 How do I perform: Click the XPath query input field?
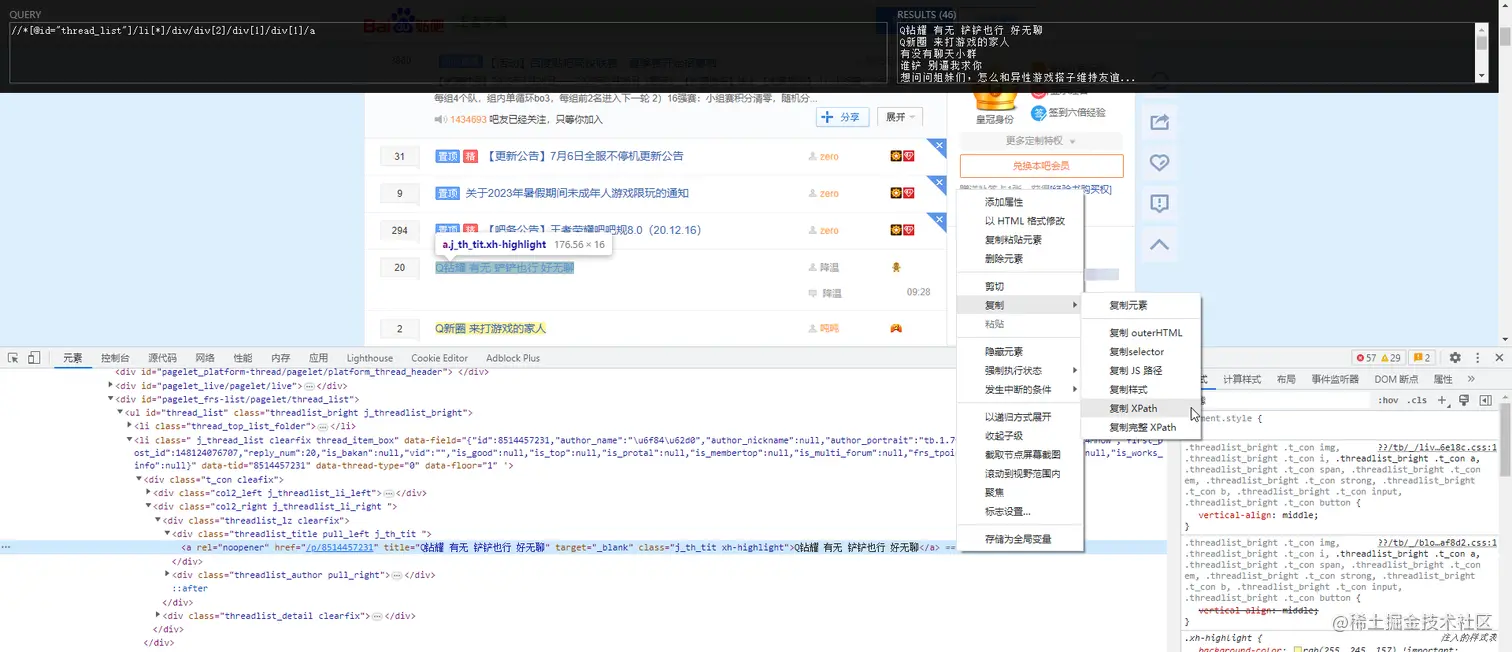coord(448,52)
